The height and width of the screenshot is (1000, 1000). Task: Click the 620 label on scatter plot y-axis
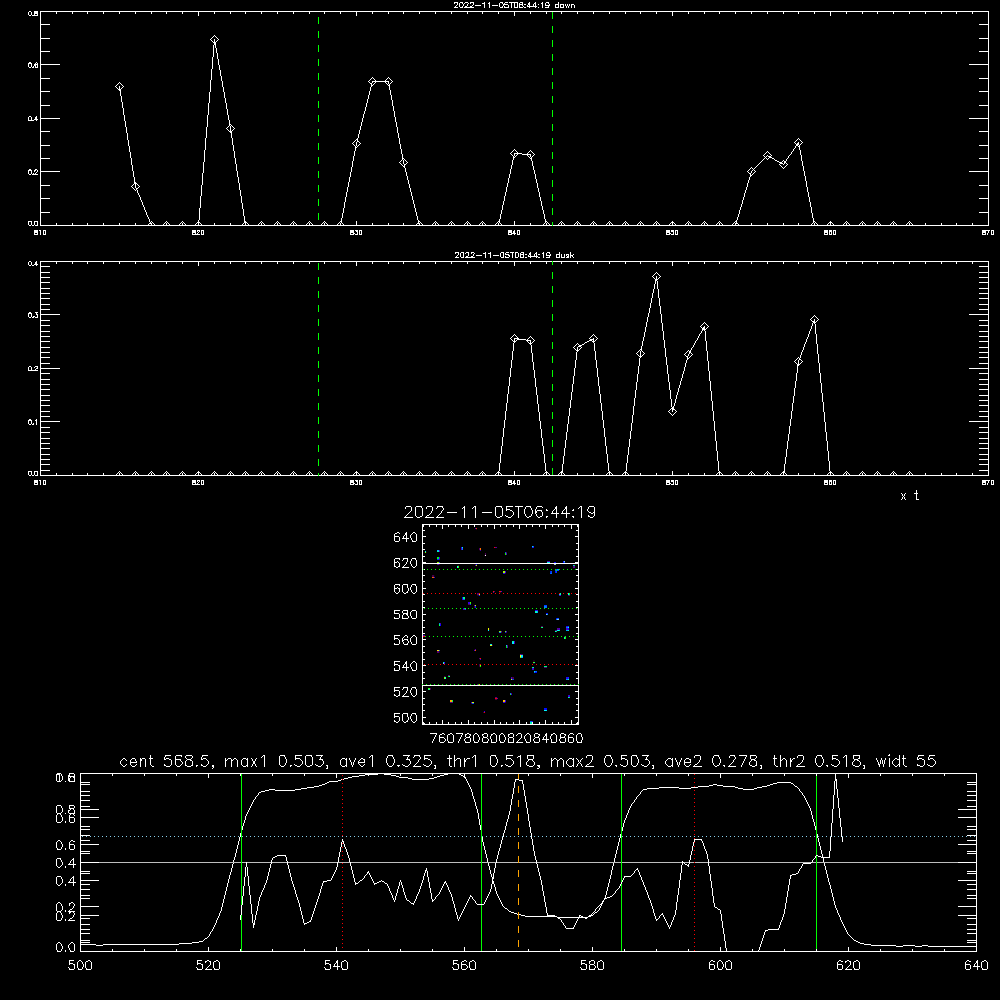pyautogui.click(x=406, y=563)
